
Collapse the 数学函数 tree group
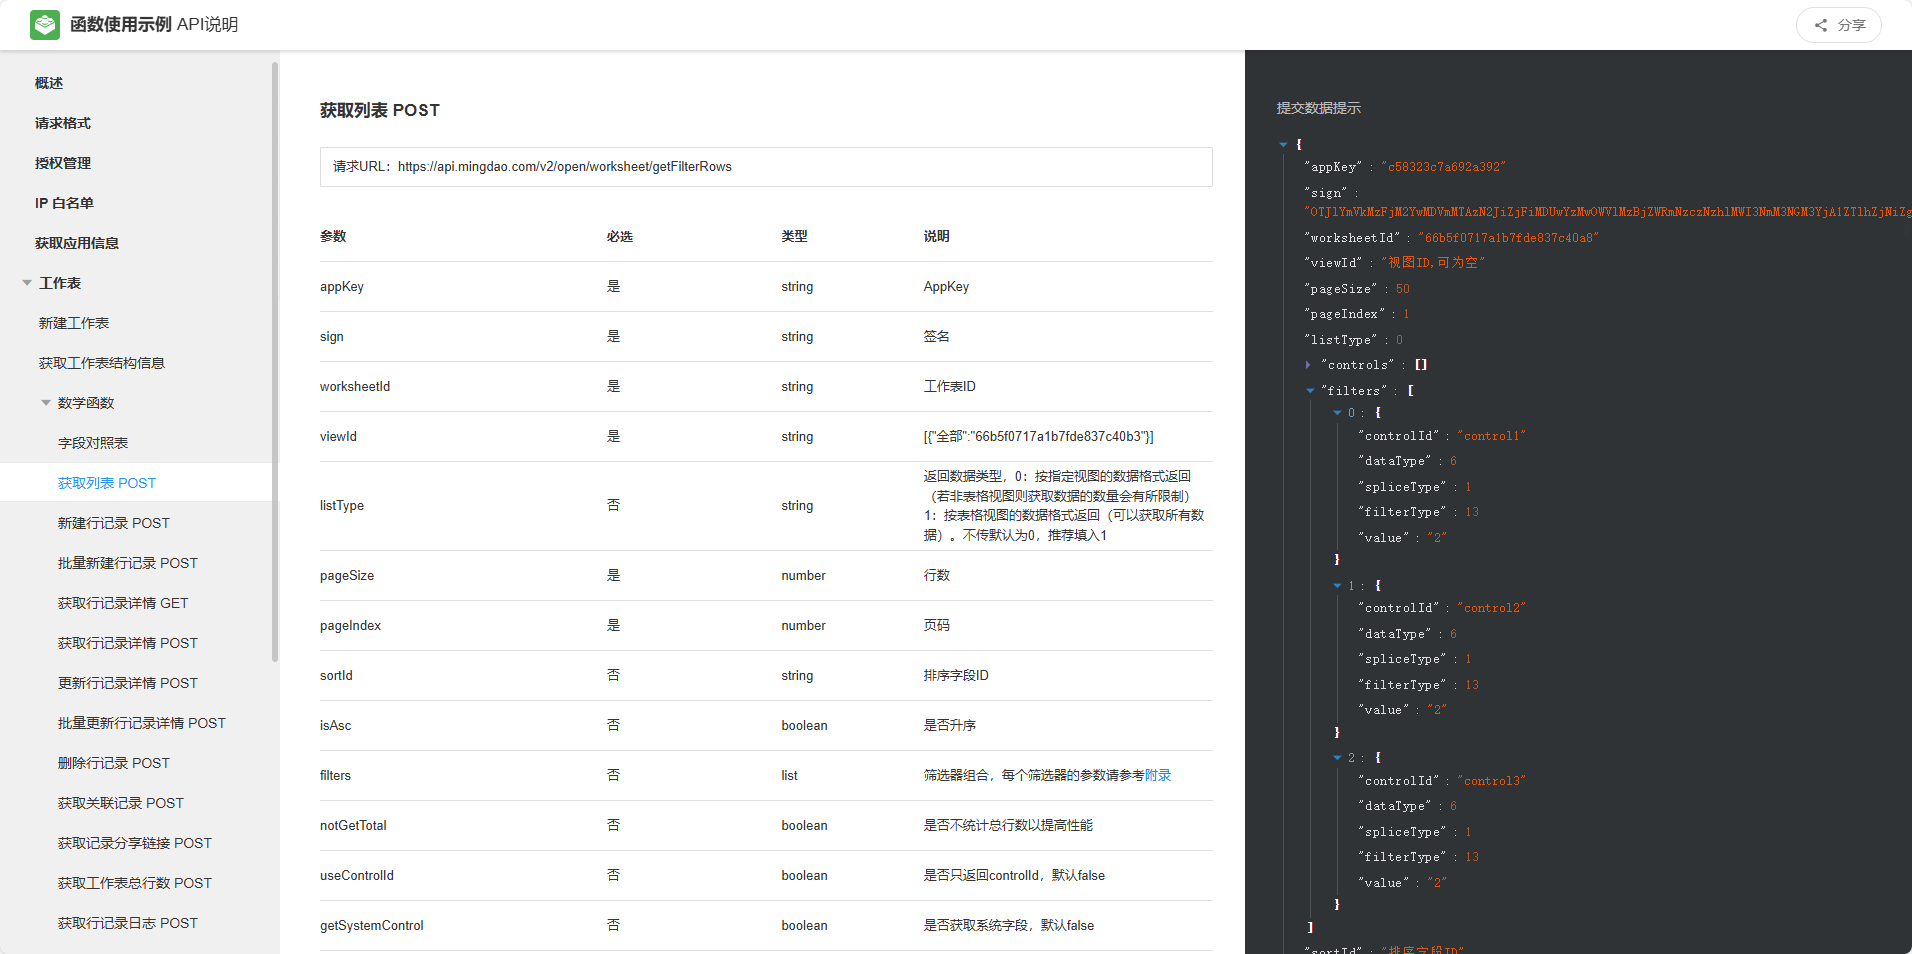point(46,403)
